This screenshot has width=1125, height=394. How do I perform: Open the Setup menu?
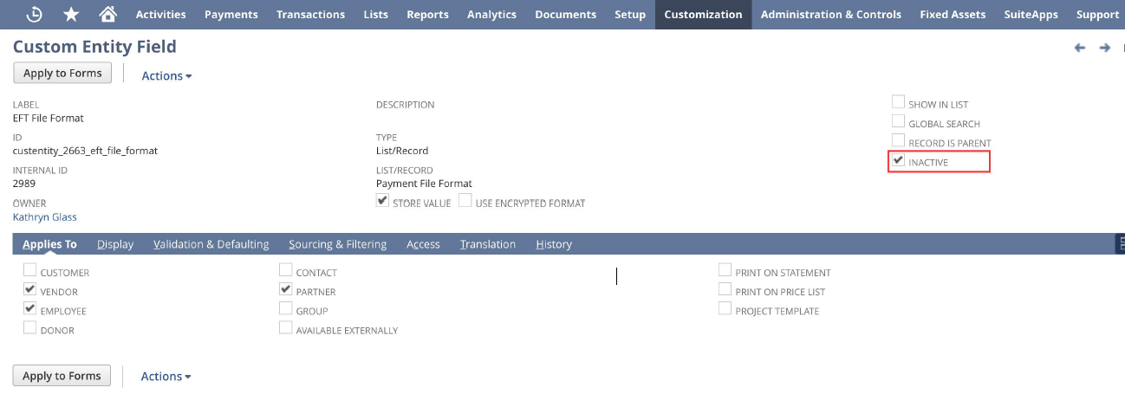(x=630, y=14)
